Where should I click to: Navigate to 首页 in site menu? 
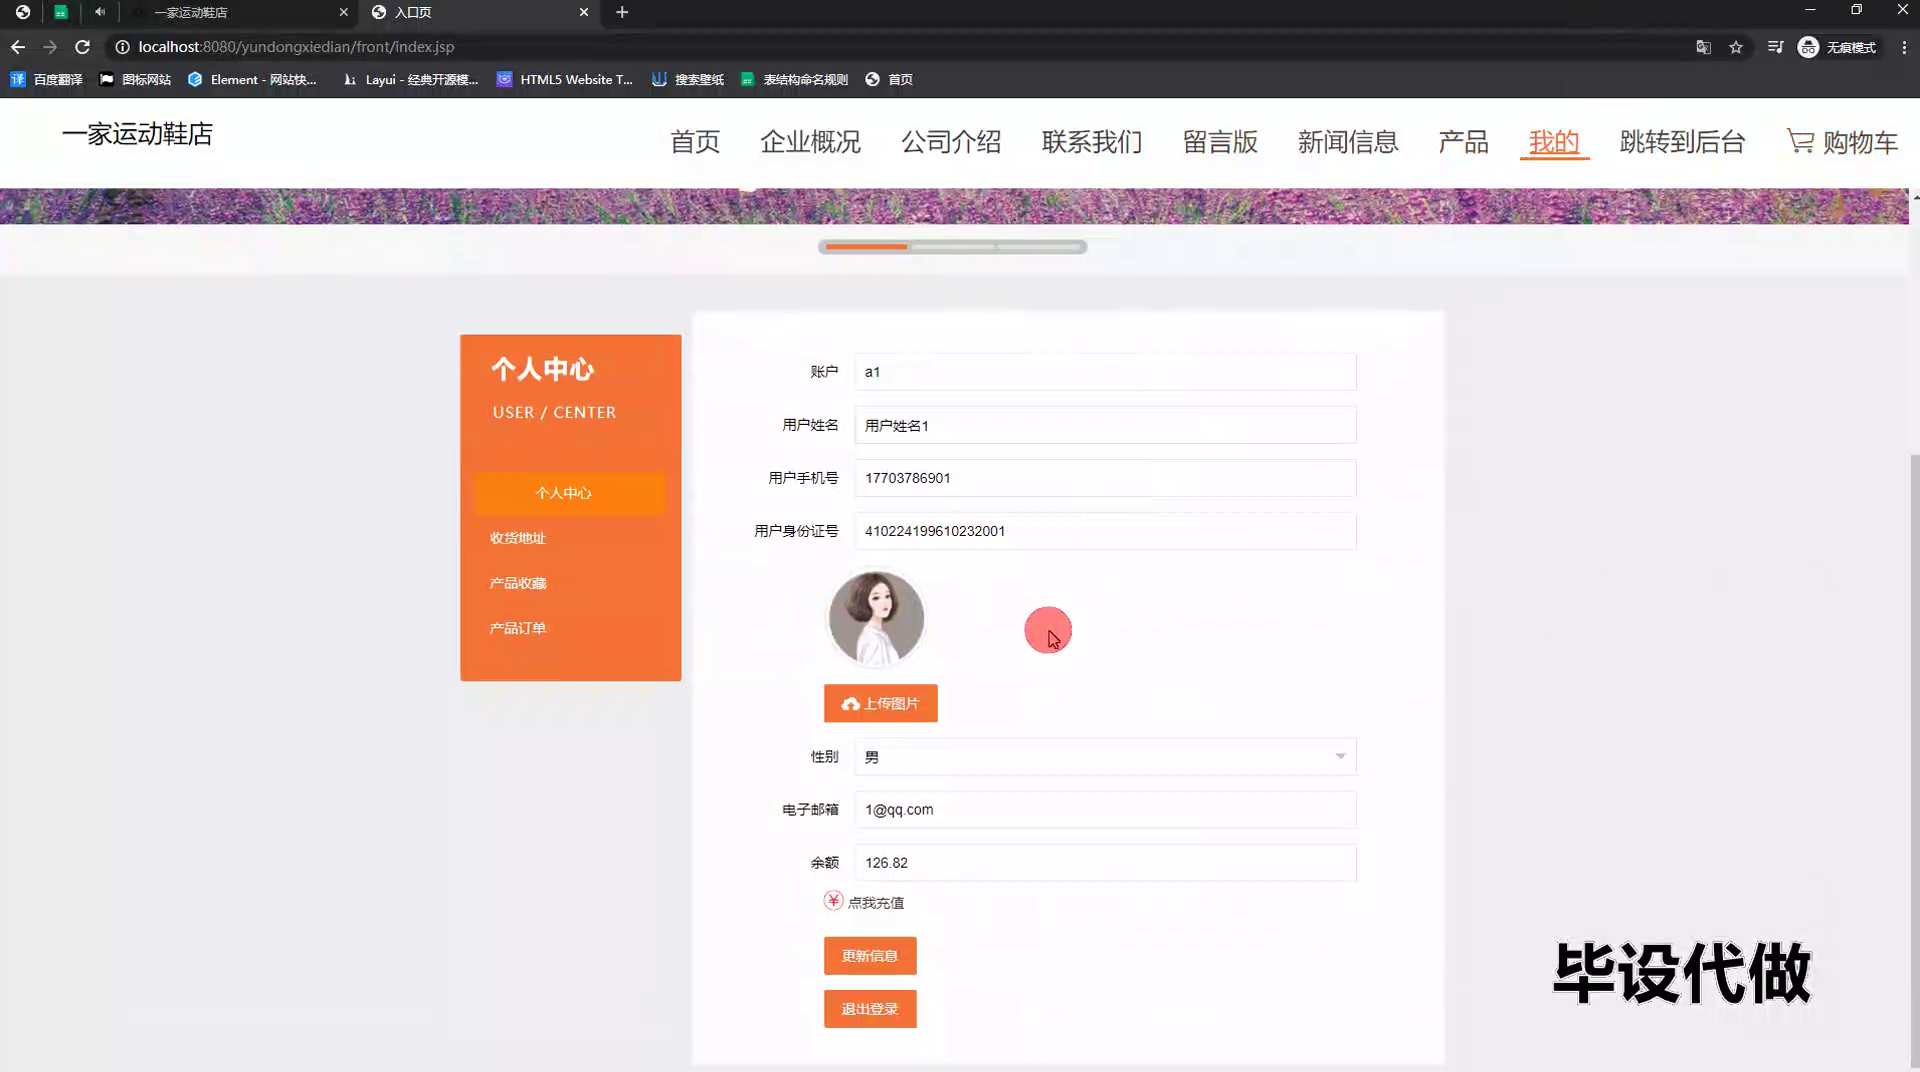click(x=695, y=142)
